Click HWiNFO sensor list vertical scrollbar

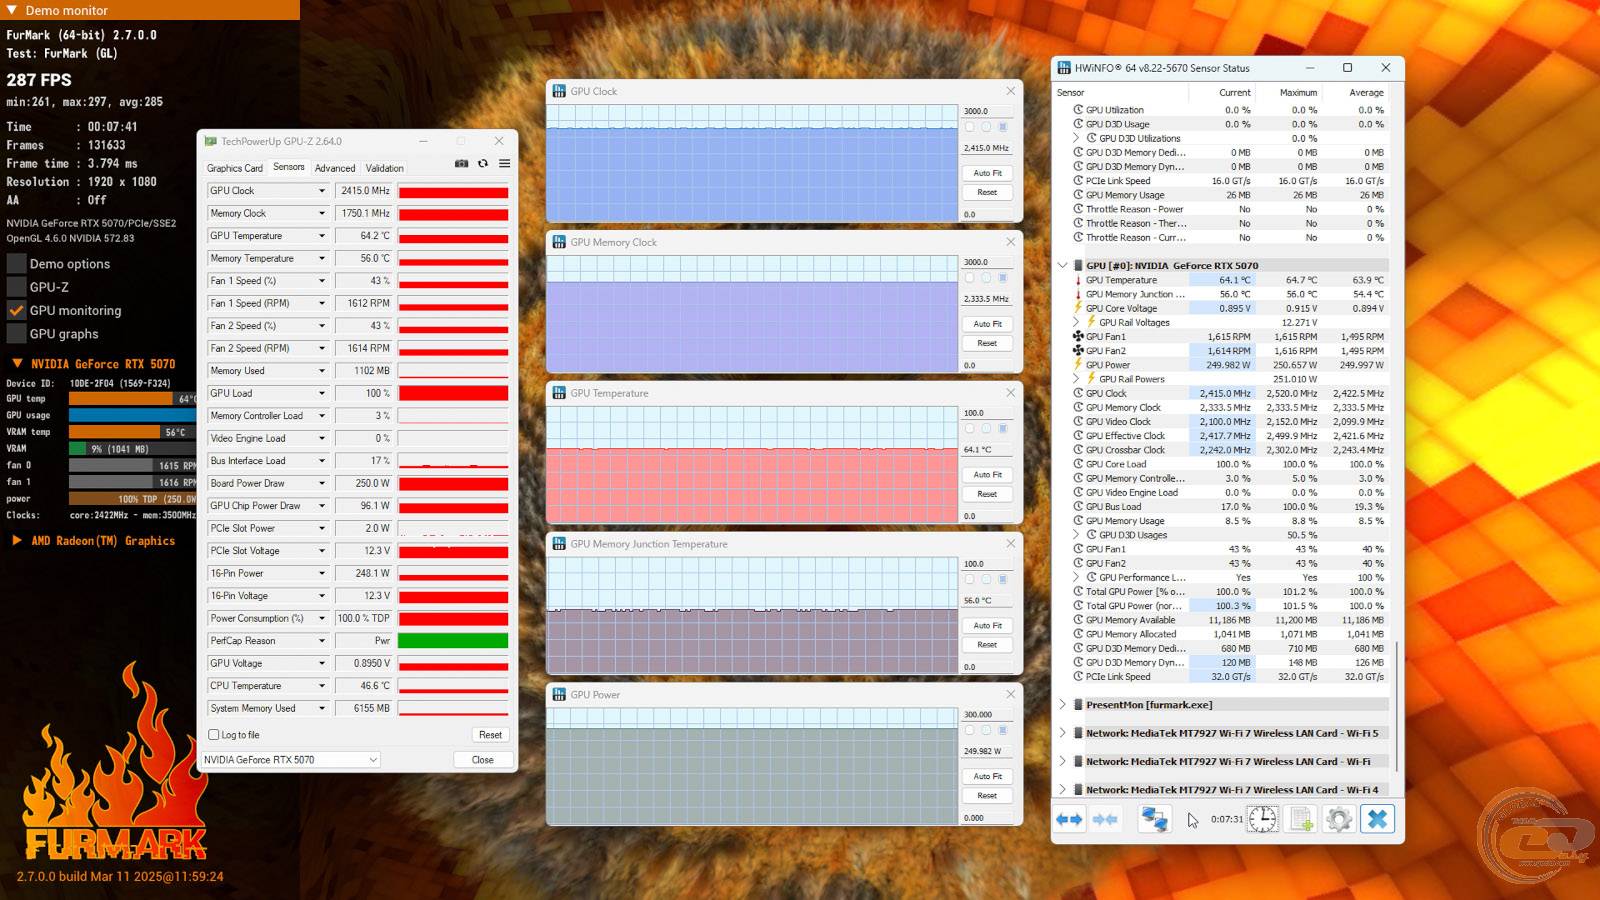coord(1397,705)
